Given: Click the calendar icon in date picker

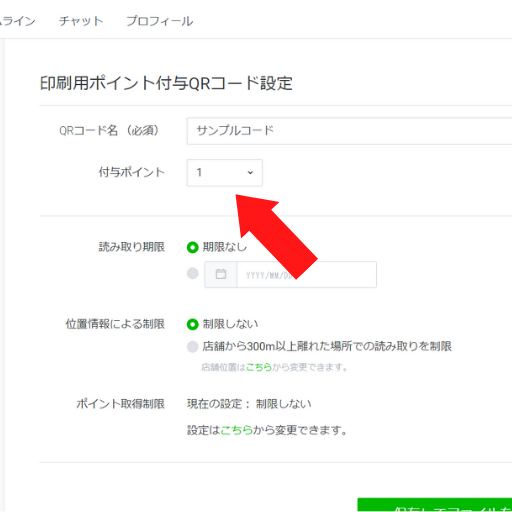Looking at the screenshot, I should tap(221, 274).
